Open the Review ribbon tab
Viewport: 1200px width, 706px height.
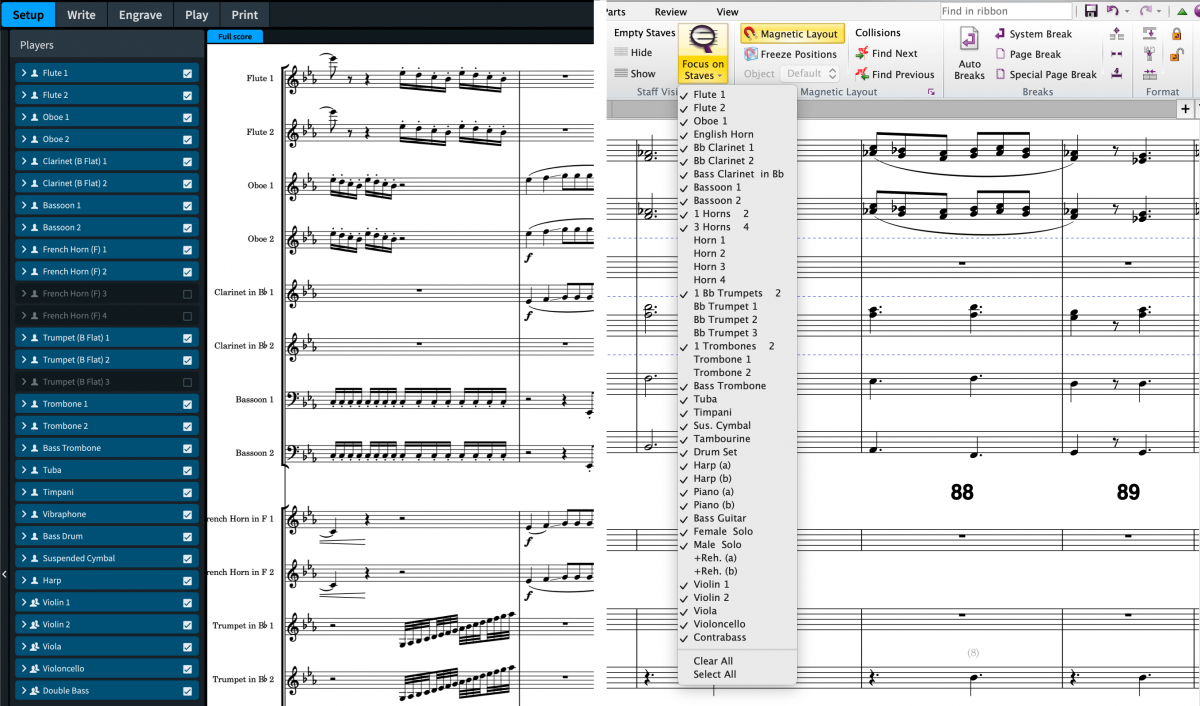point(671,12)
